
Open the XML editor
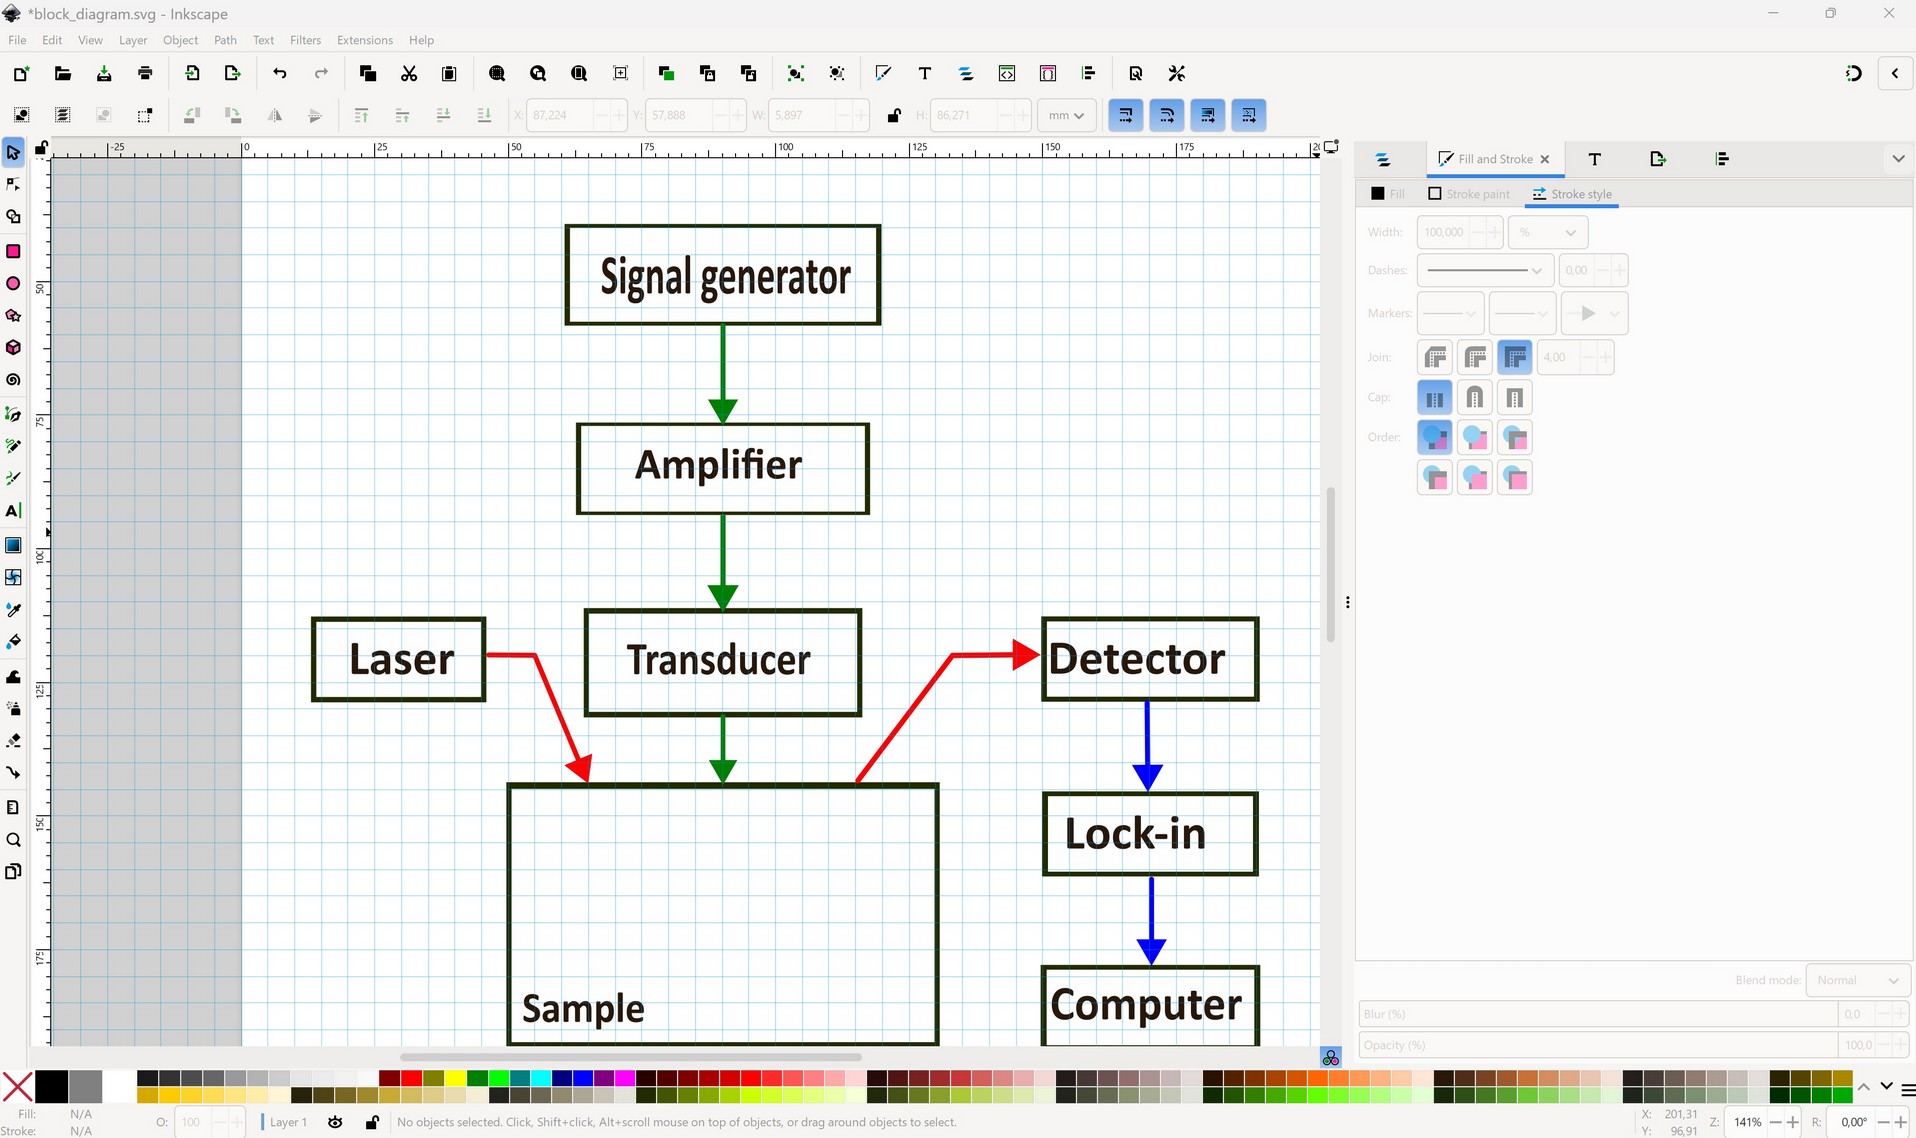pos(1007,73)
